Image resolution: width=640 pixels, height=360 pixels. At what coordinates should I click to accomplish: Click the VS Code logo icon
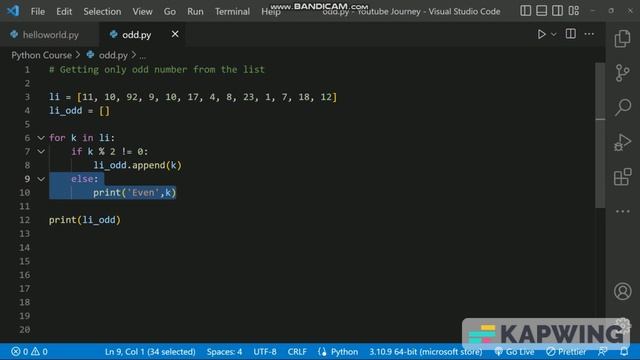coord(13,11)
